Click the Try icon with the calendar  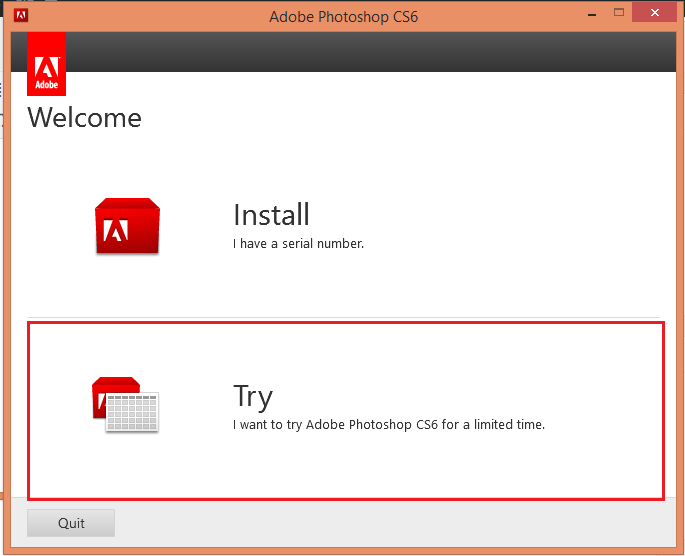[x=126, y=405]
